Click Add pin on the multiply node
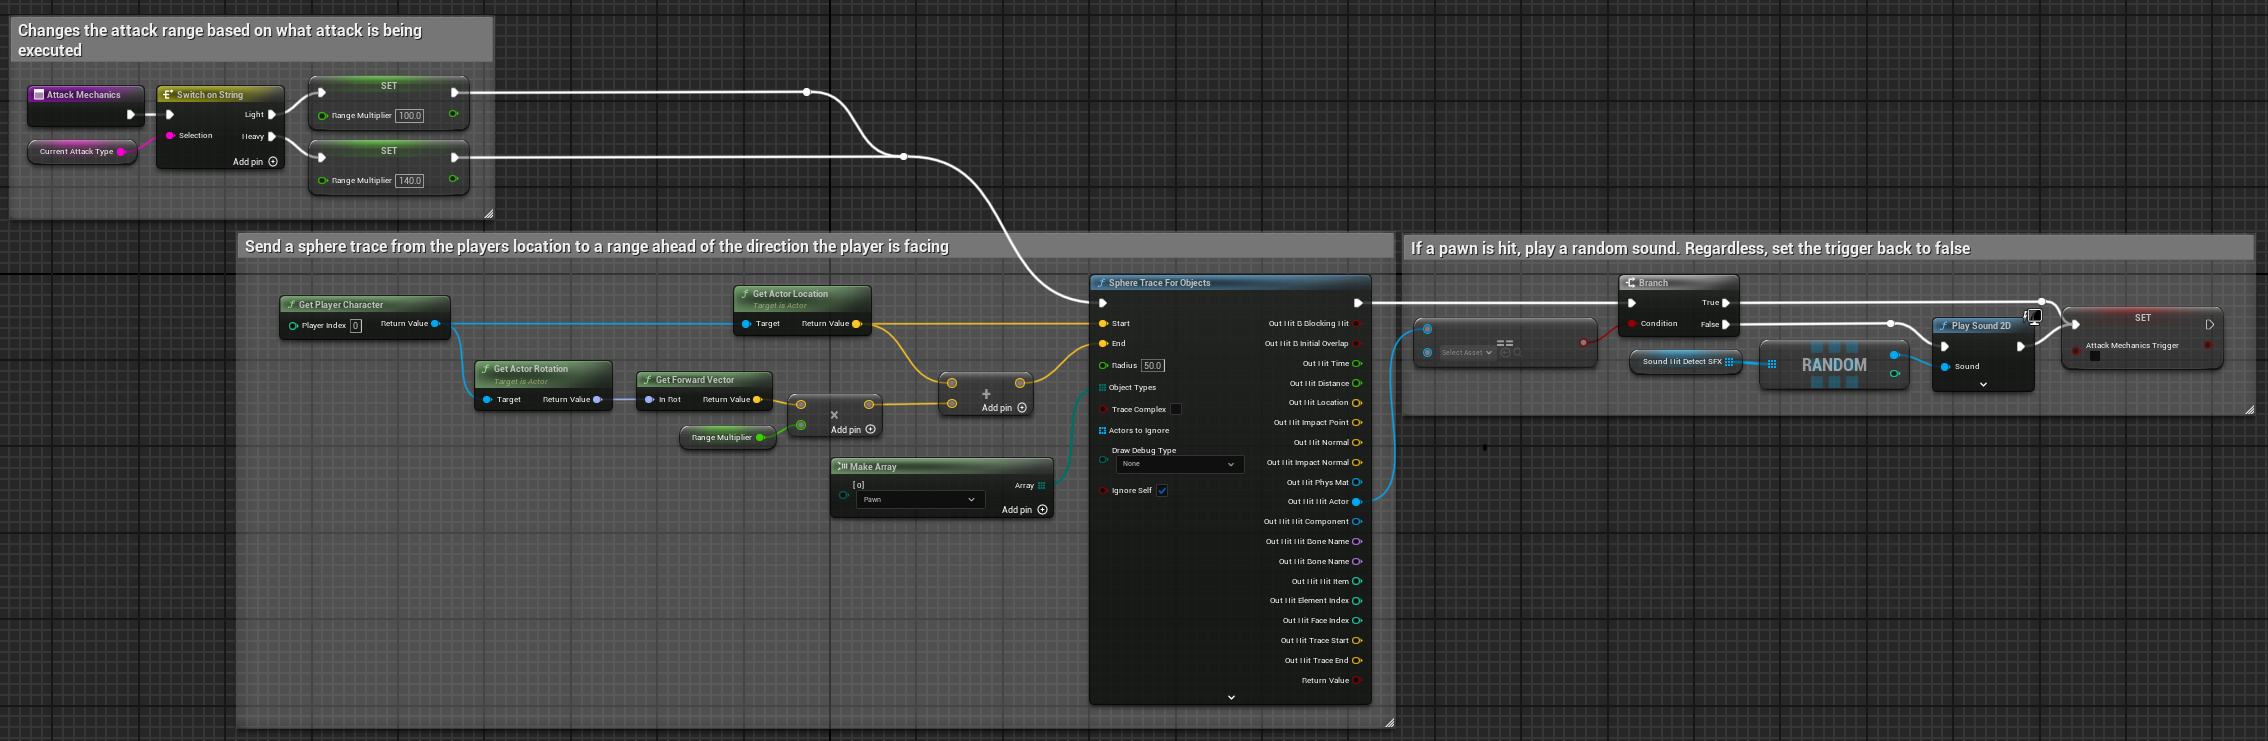 pos(870,430)
